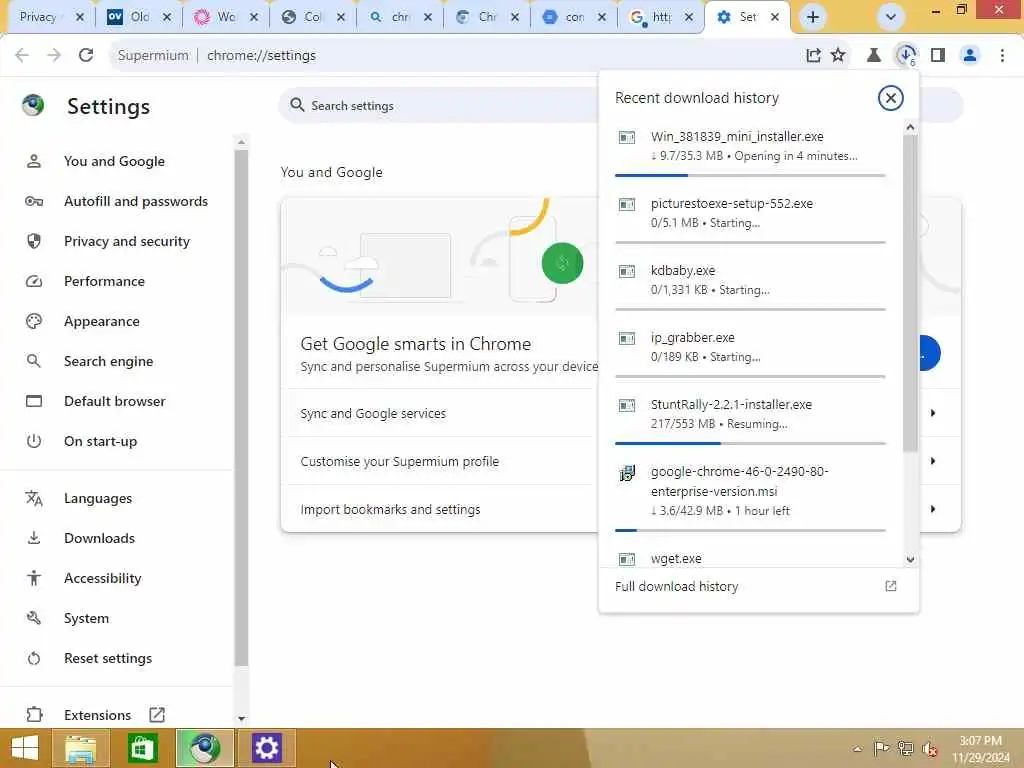The width and height of the screenshot is (1024, 768).
Task: Click the ip_grabber.exe file icon
Action: [x=627, y=338]
